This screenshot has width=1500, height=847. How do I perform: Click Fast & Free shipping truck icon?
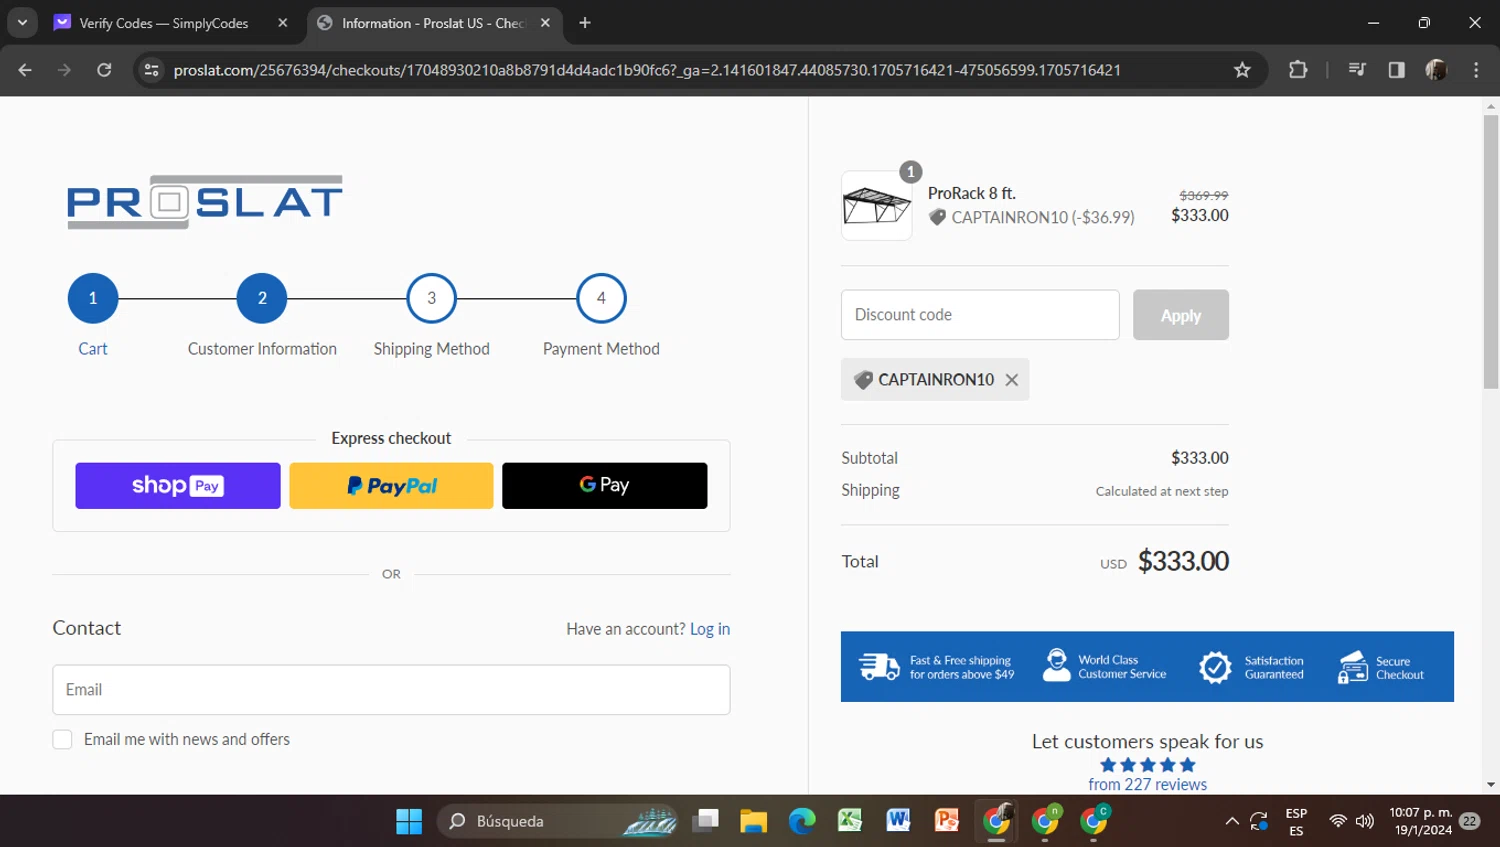(x=879, y=666)
